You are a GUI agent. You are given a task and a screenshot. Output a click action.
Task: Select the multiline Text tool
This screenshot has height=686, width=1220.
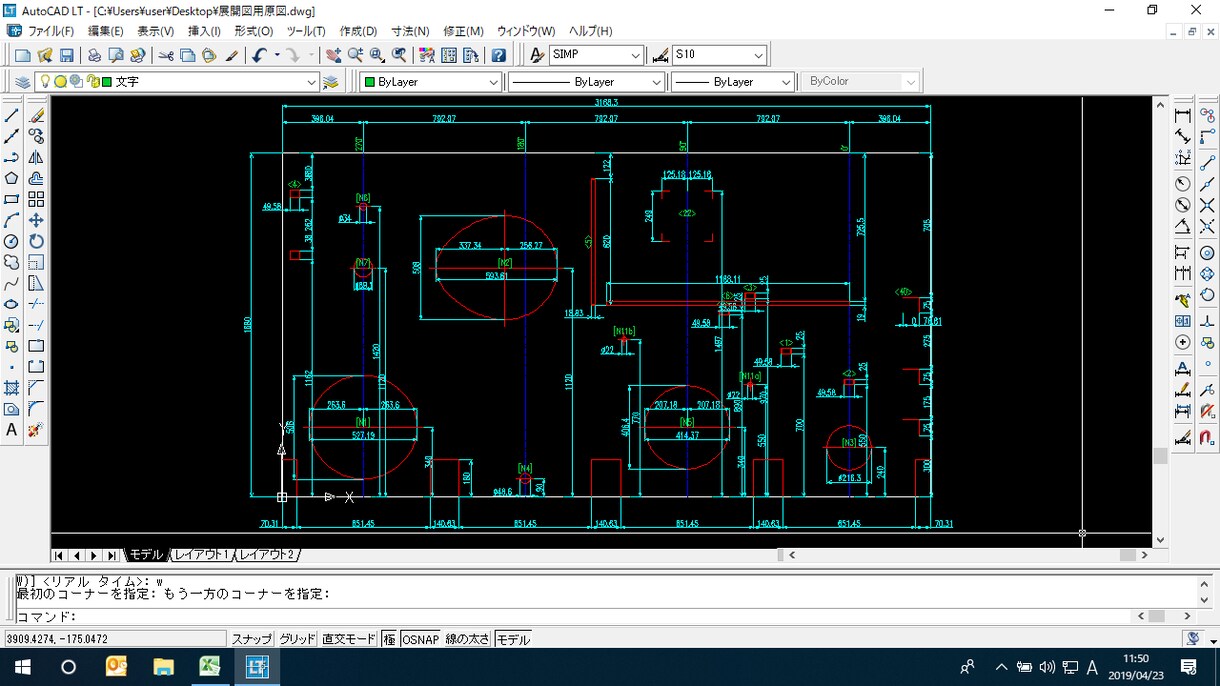coord(12,430)
